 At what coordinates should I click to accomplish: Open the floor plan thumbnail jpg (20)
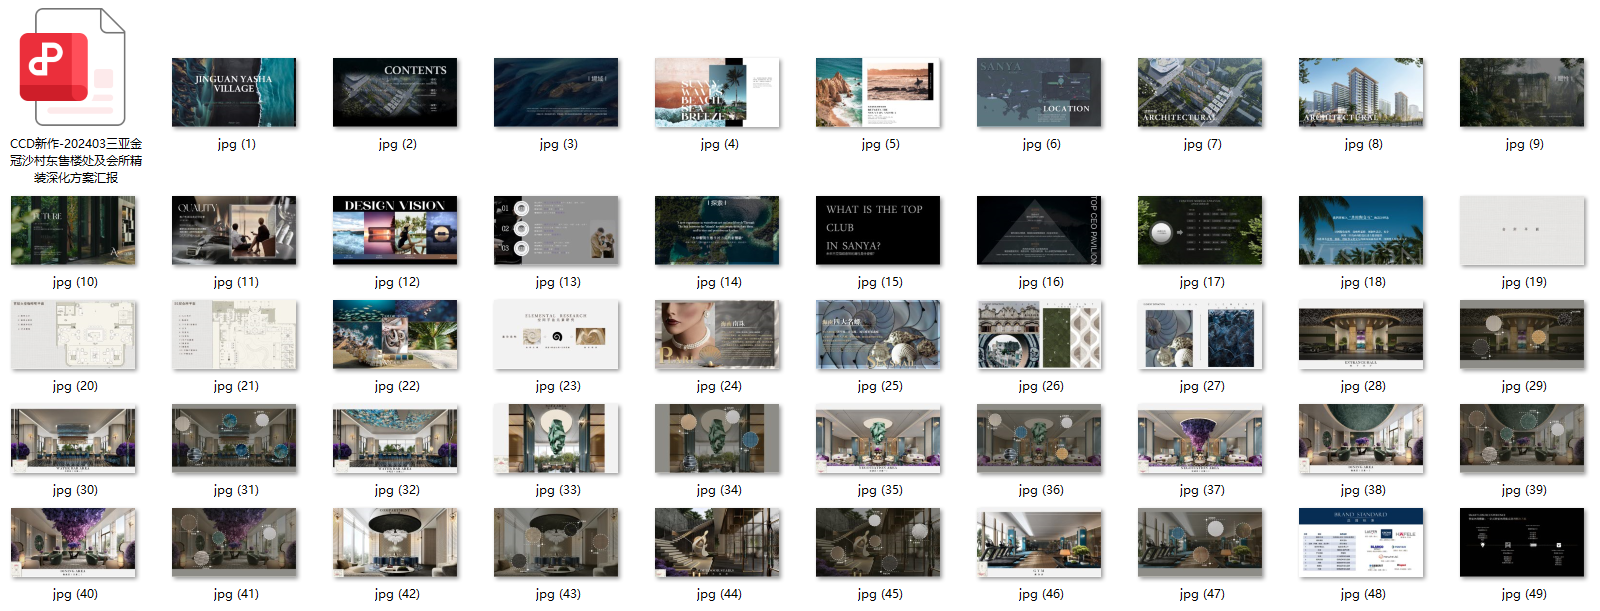pos(73,334)
